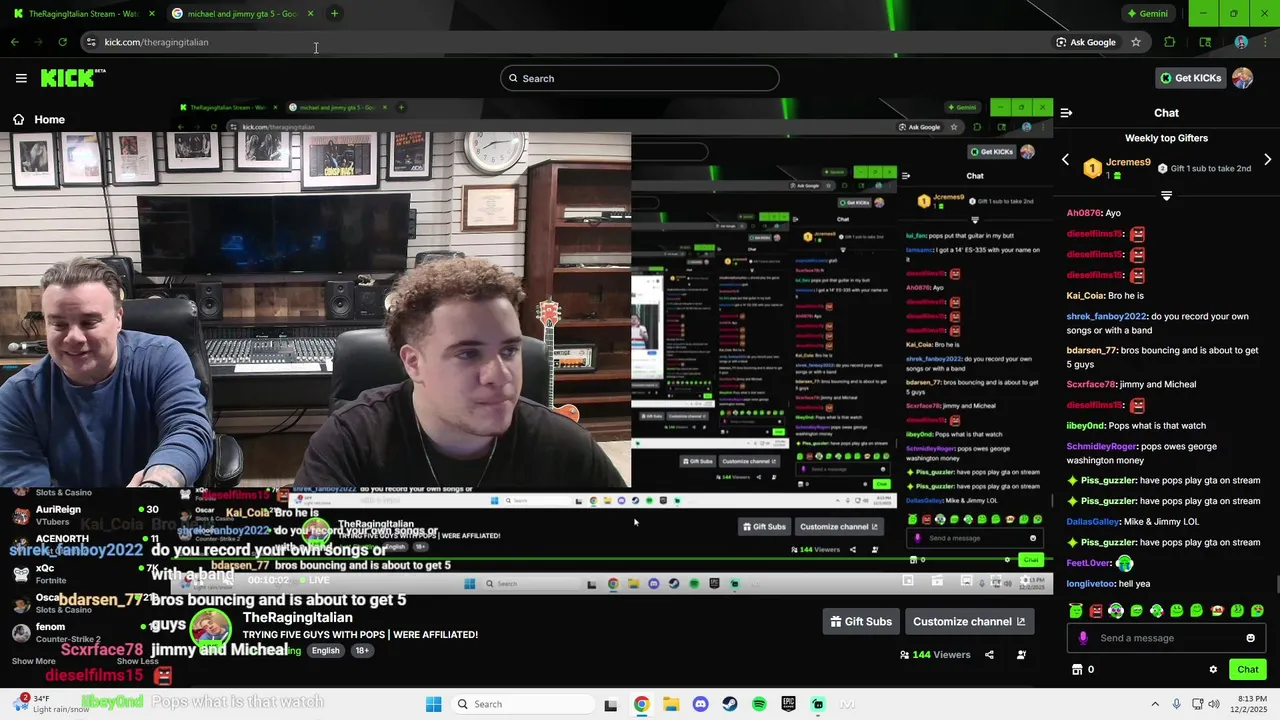Viewport: 1280px width, 720px height.
Task: Open the Chrome three-dot menu
Action: (x=1267, y=42)
